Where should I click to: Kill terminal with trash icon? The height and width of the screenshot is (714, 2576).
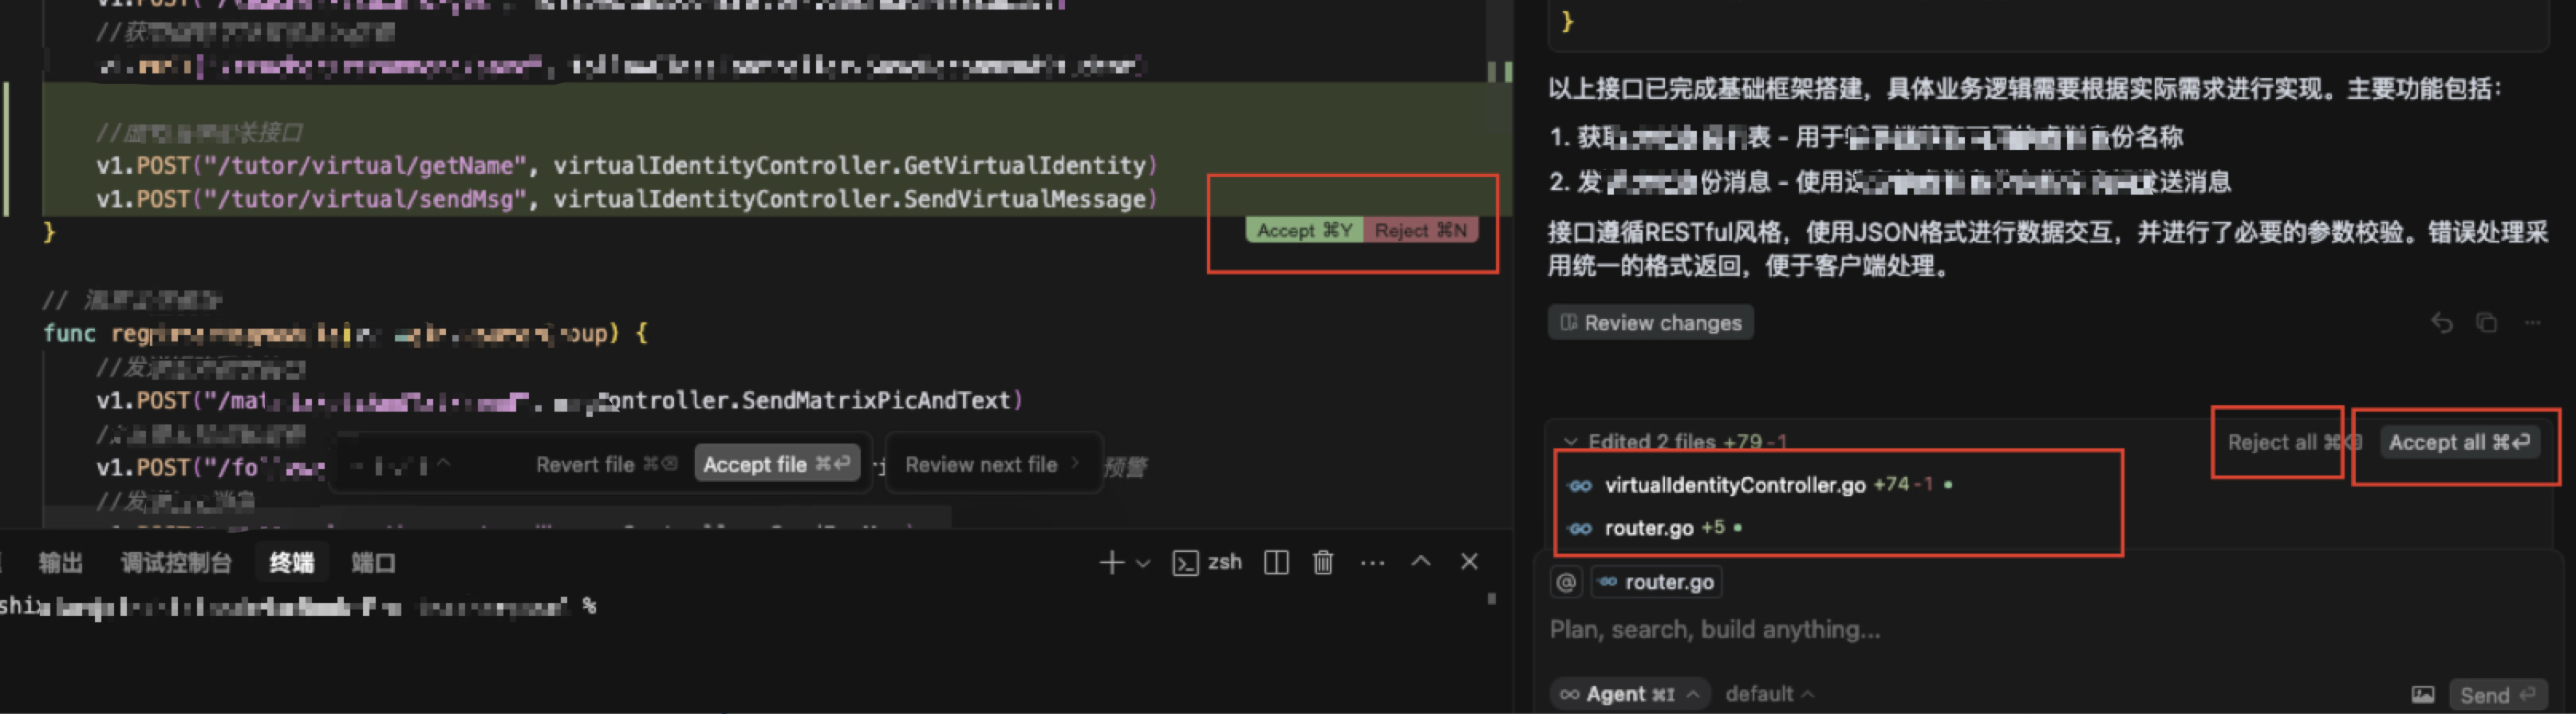click(1323, 563)
